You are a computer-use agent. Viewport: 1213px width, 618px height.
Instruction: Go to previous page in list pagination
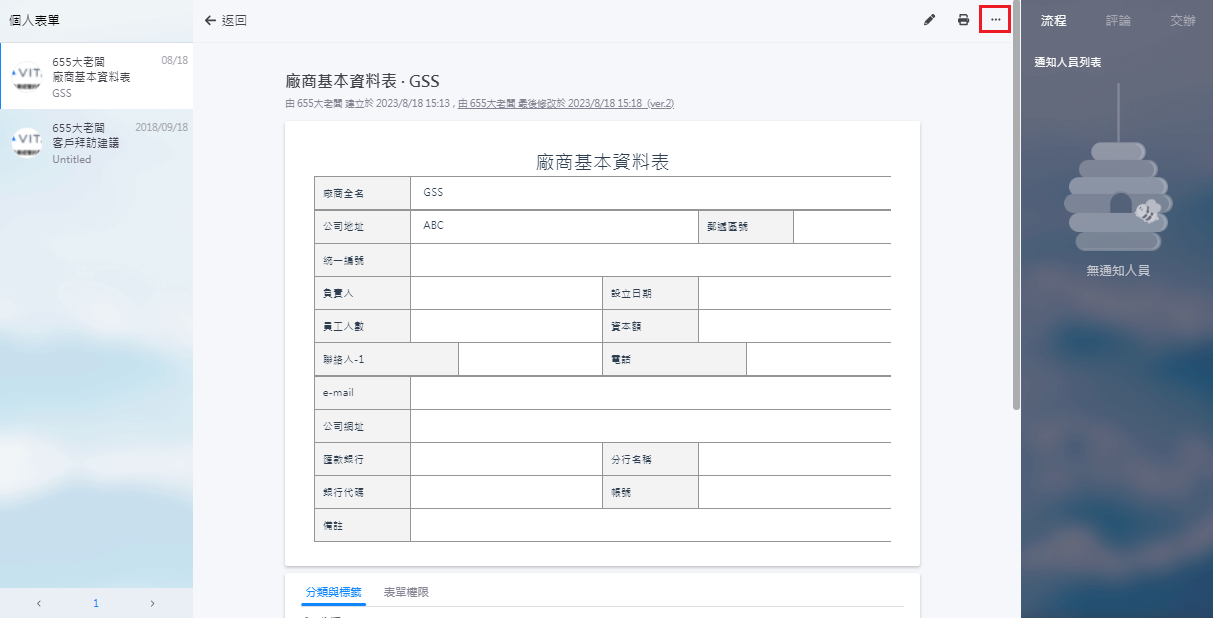tap(39, 603)
